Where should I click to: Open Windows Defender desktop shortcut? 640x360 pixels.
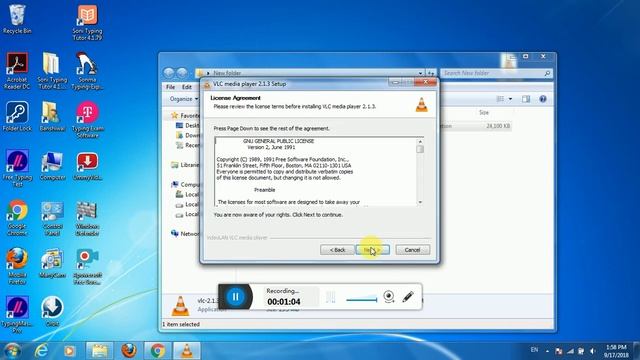(87, 218)
